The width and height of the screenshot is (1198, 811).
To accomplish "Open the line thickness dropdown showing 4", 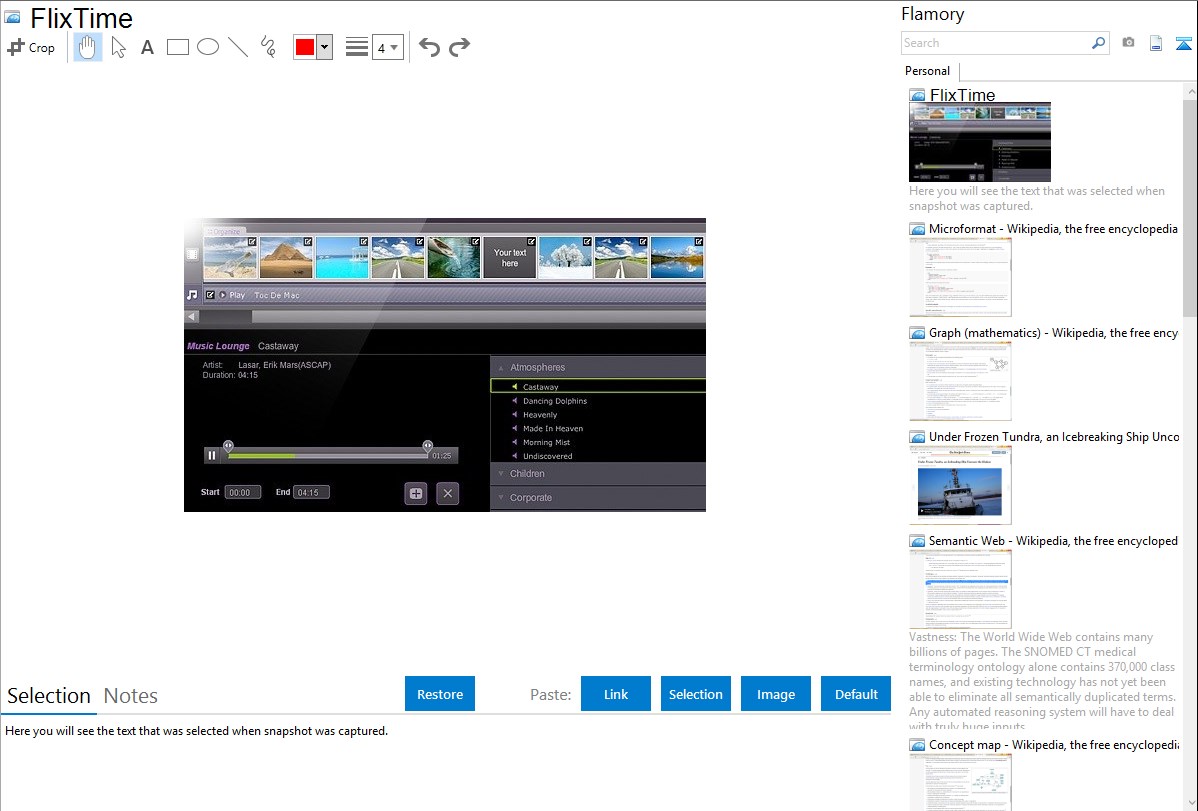I will coord(387,47).
